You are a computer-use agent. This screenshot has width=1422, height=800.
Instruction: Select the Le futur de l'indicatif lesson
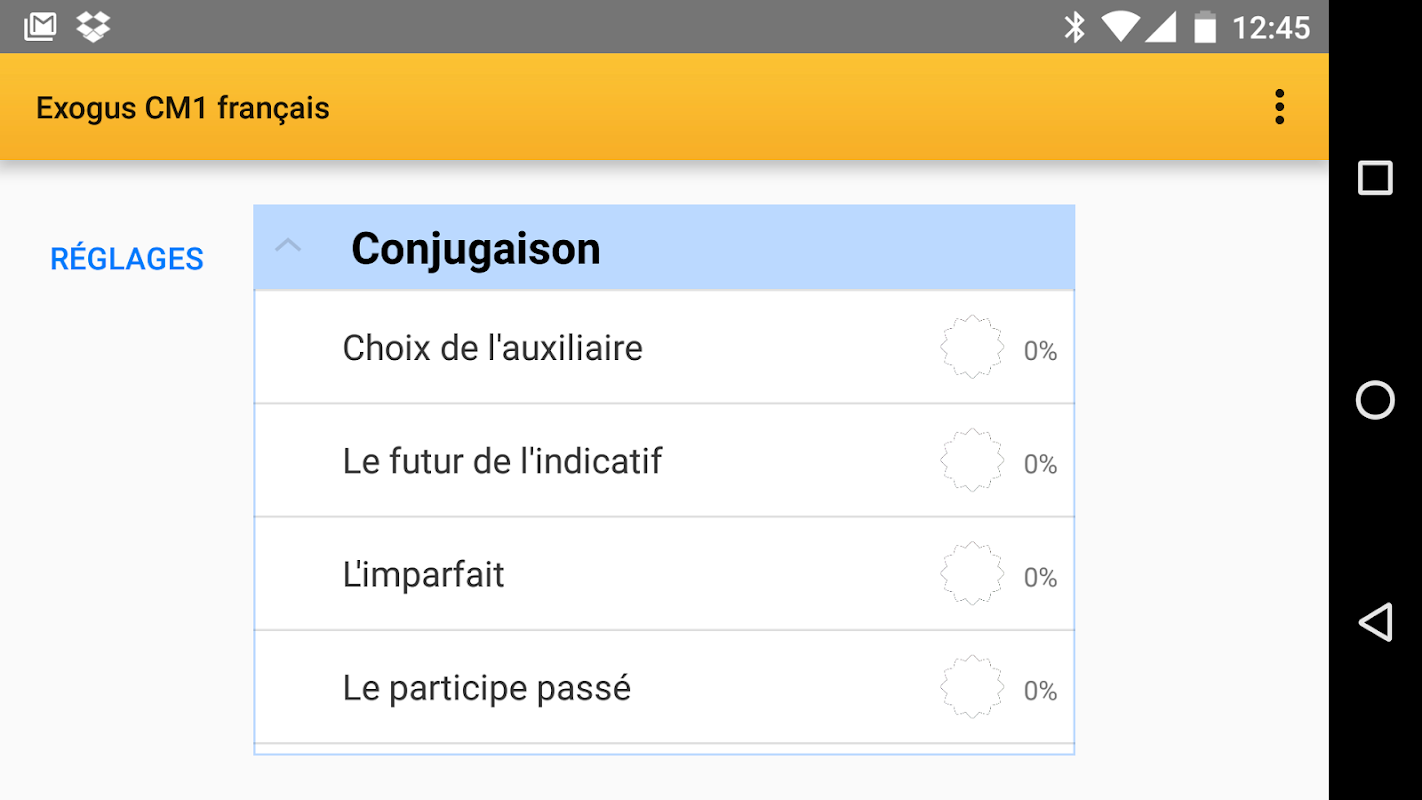click(502, 461)
